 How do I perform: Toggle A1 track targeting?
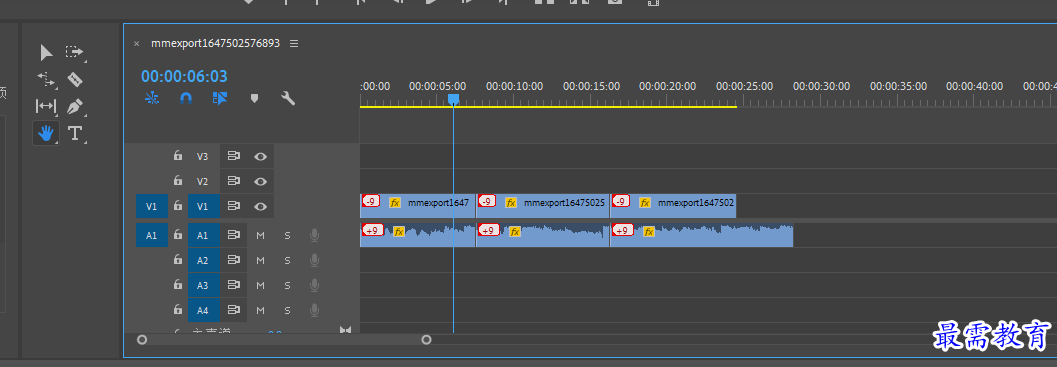click(x=204, y=235)
